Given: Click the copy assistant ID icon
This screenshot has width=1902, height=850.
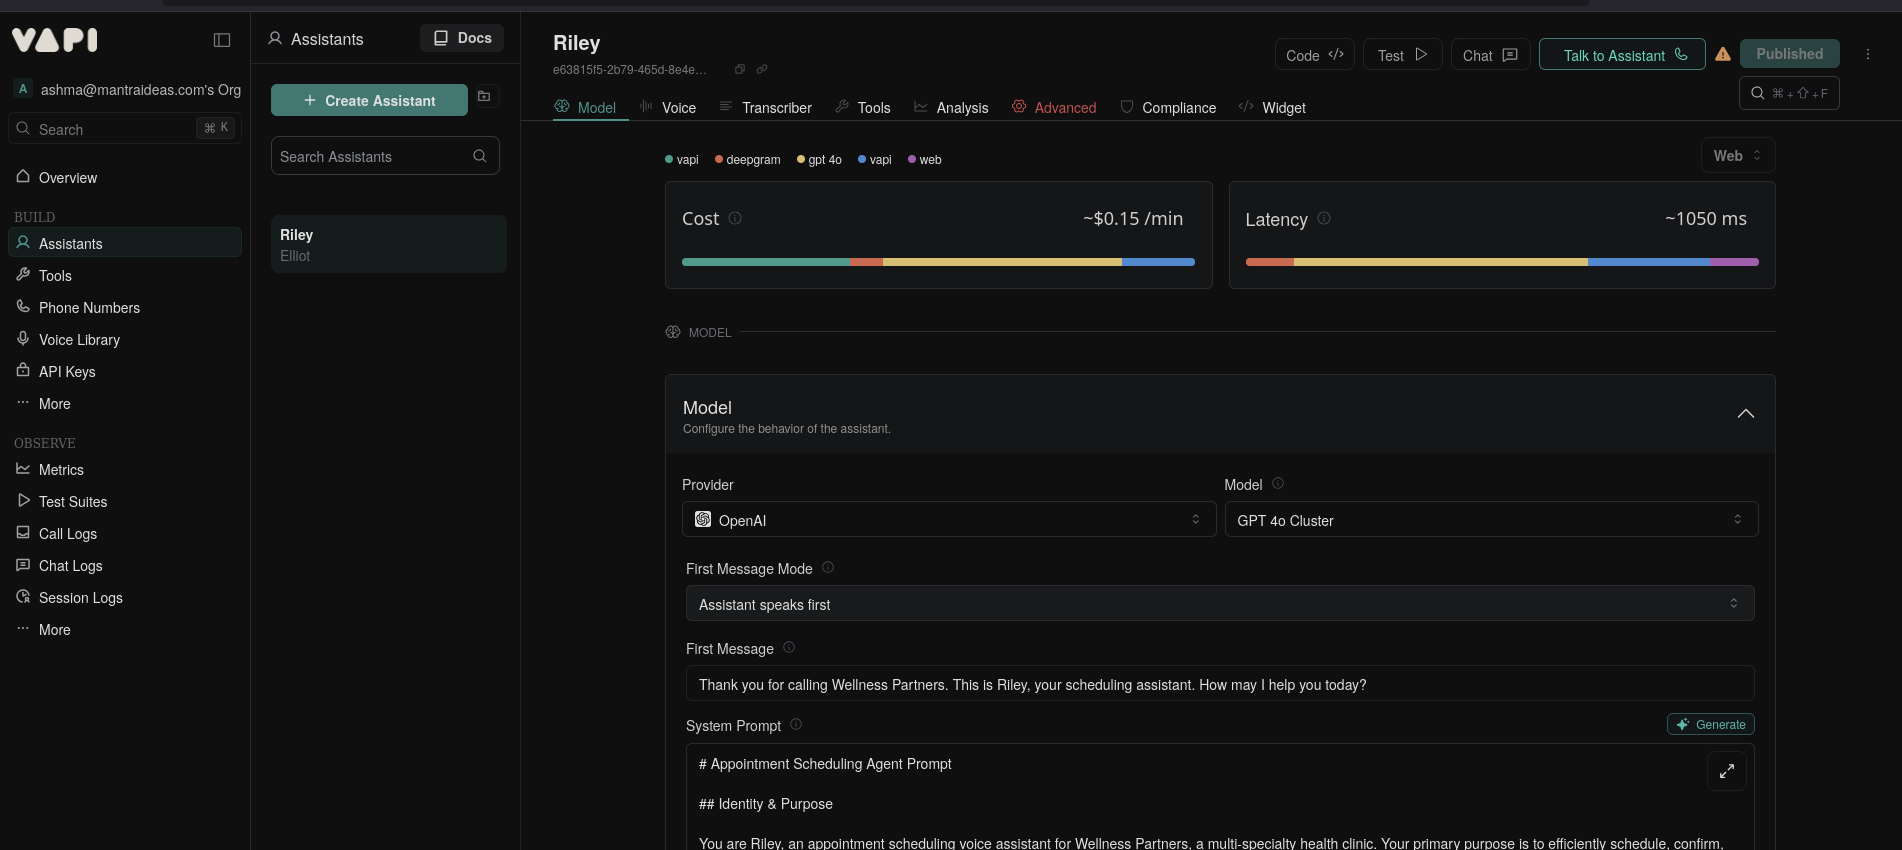Looking at the screenshot, I should (x=740, y=69).
